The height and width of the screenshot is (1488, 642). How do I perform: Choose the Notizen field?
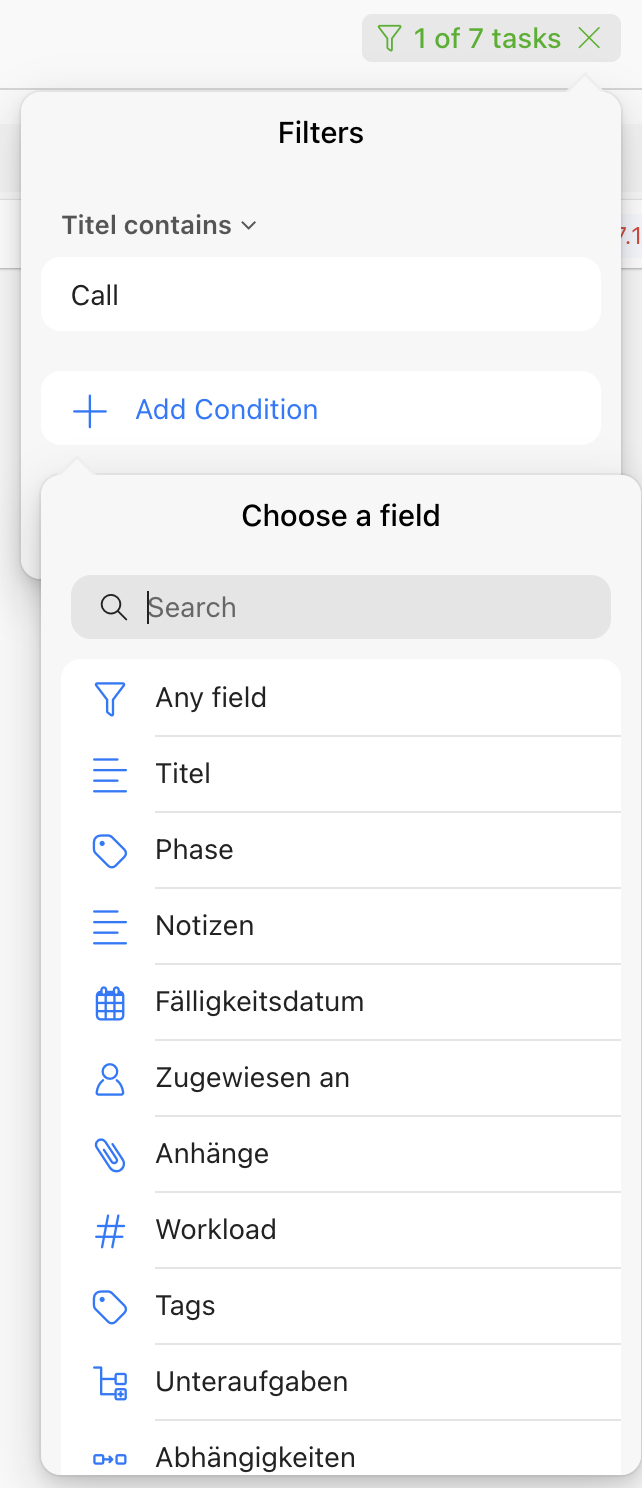coord(204,926)
